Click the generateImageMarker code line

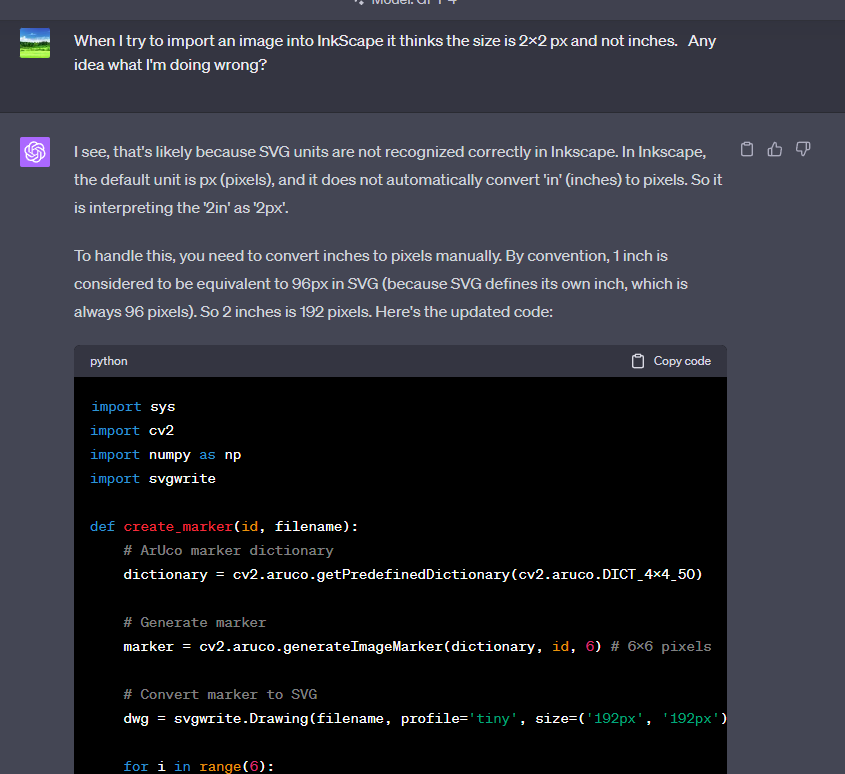pyautogui.click(x=360, y=647)
